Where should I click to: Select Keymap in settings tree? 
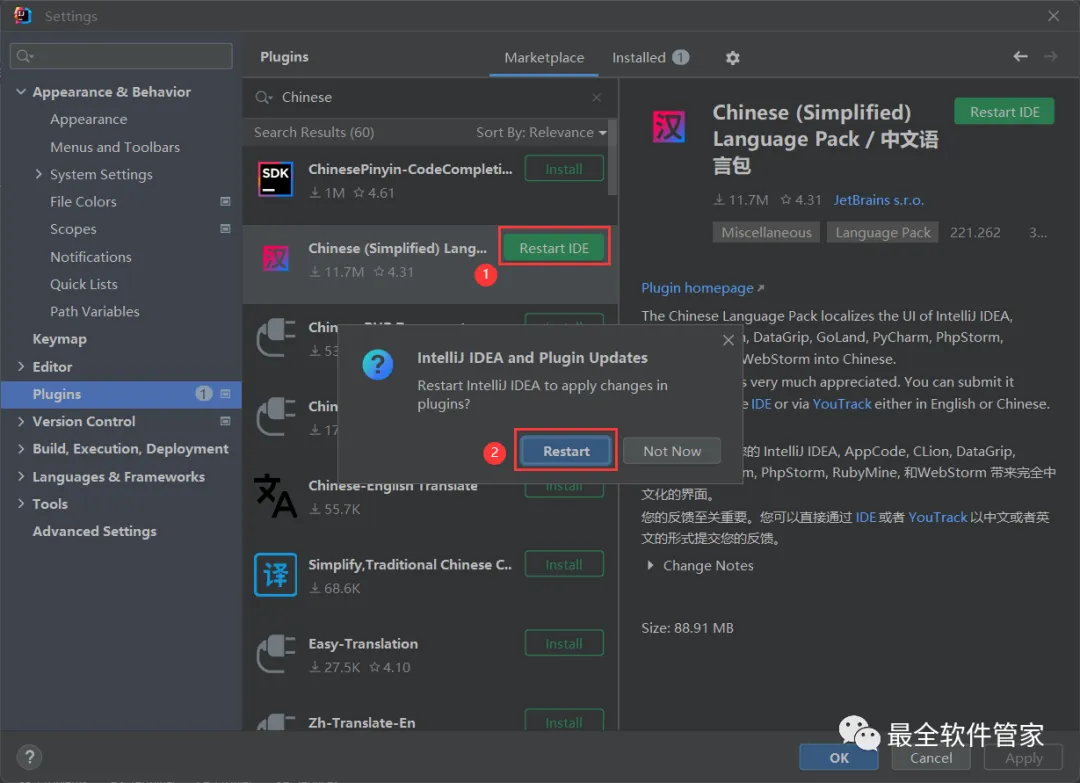[60, 339]
